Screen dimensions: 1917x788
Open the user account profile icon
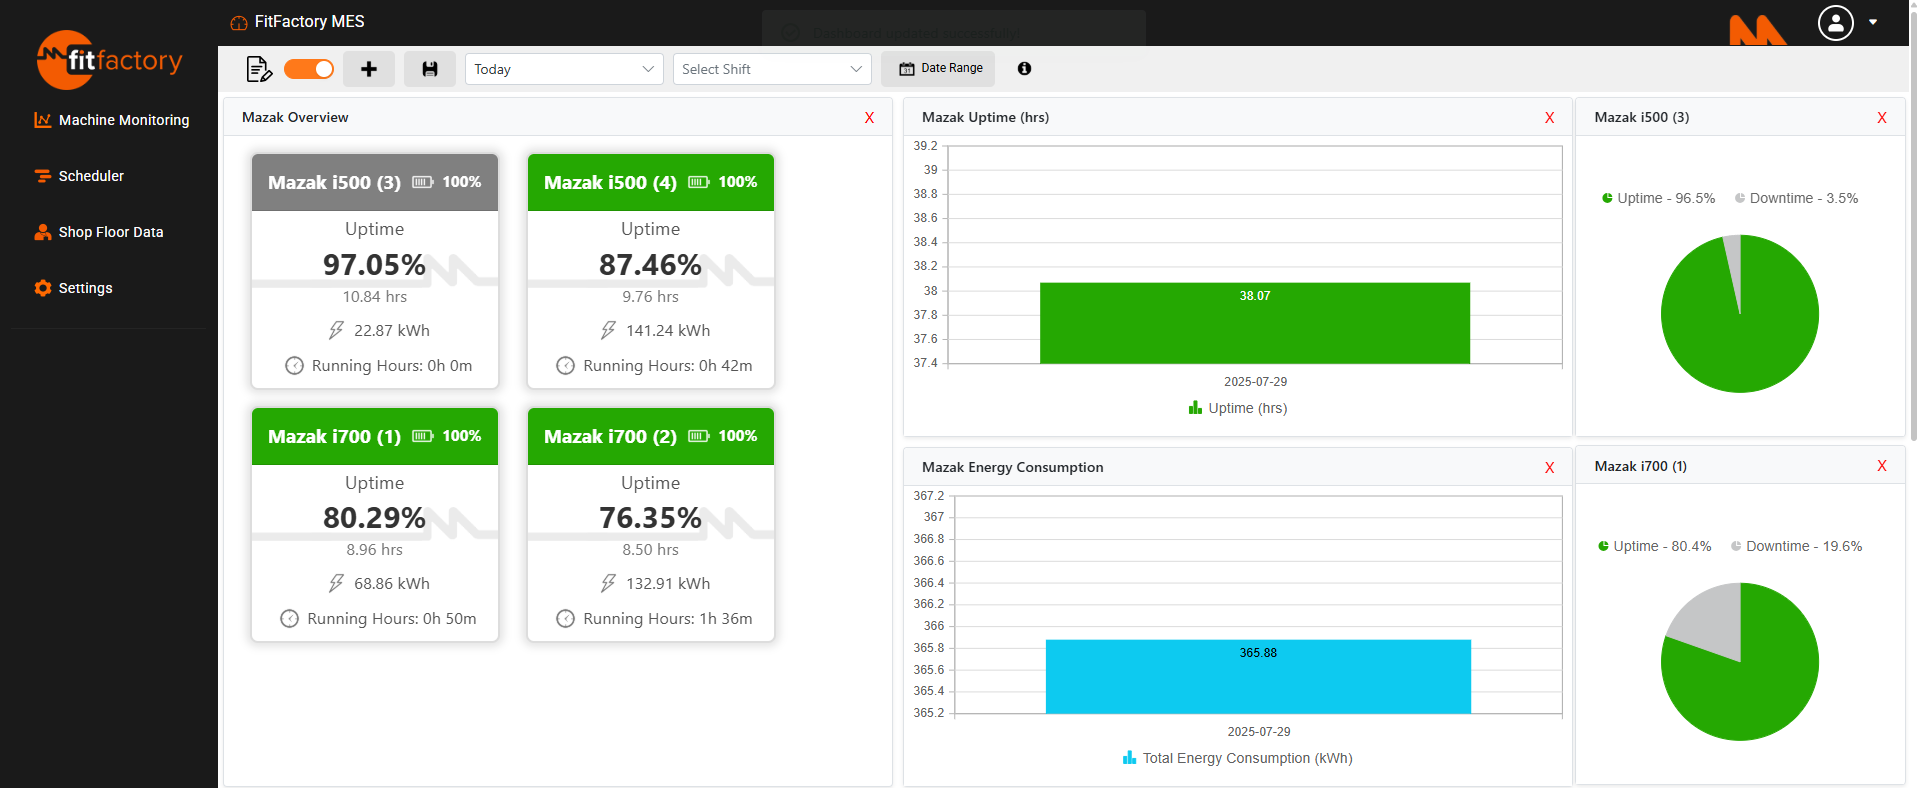click(1835, 23)
